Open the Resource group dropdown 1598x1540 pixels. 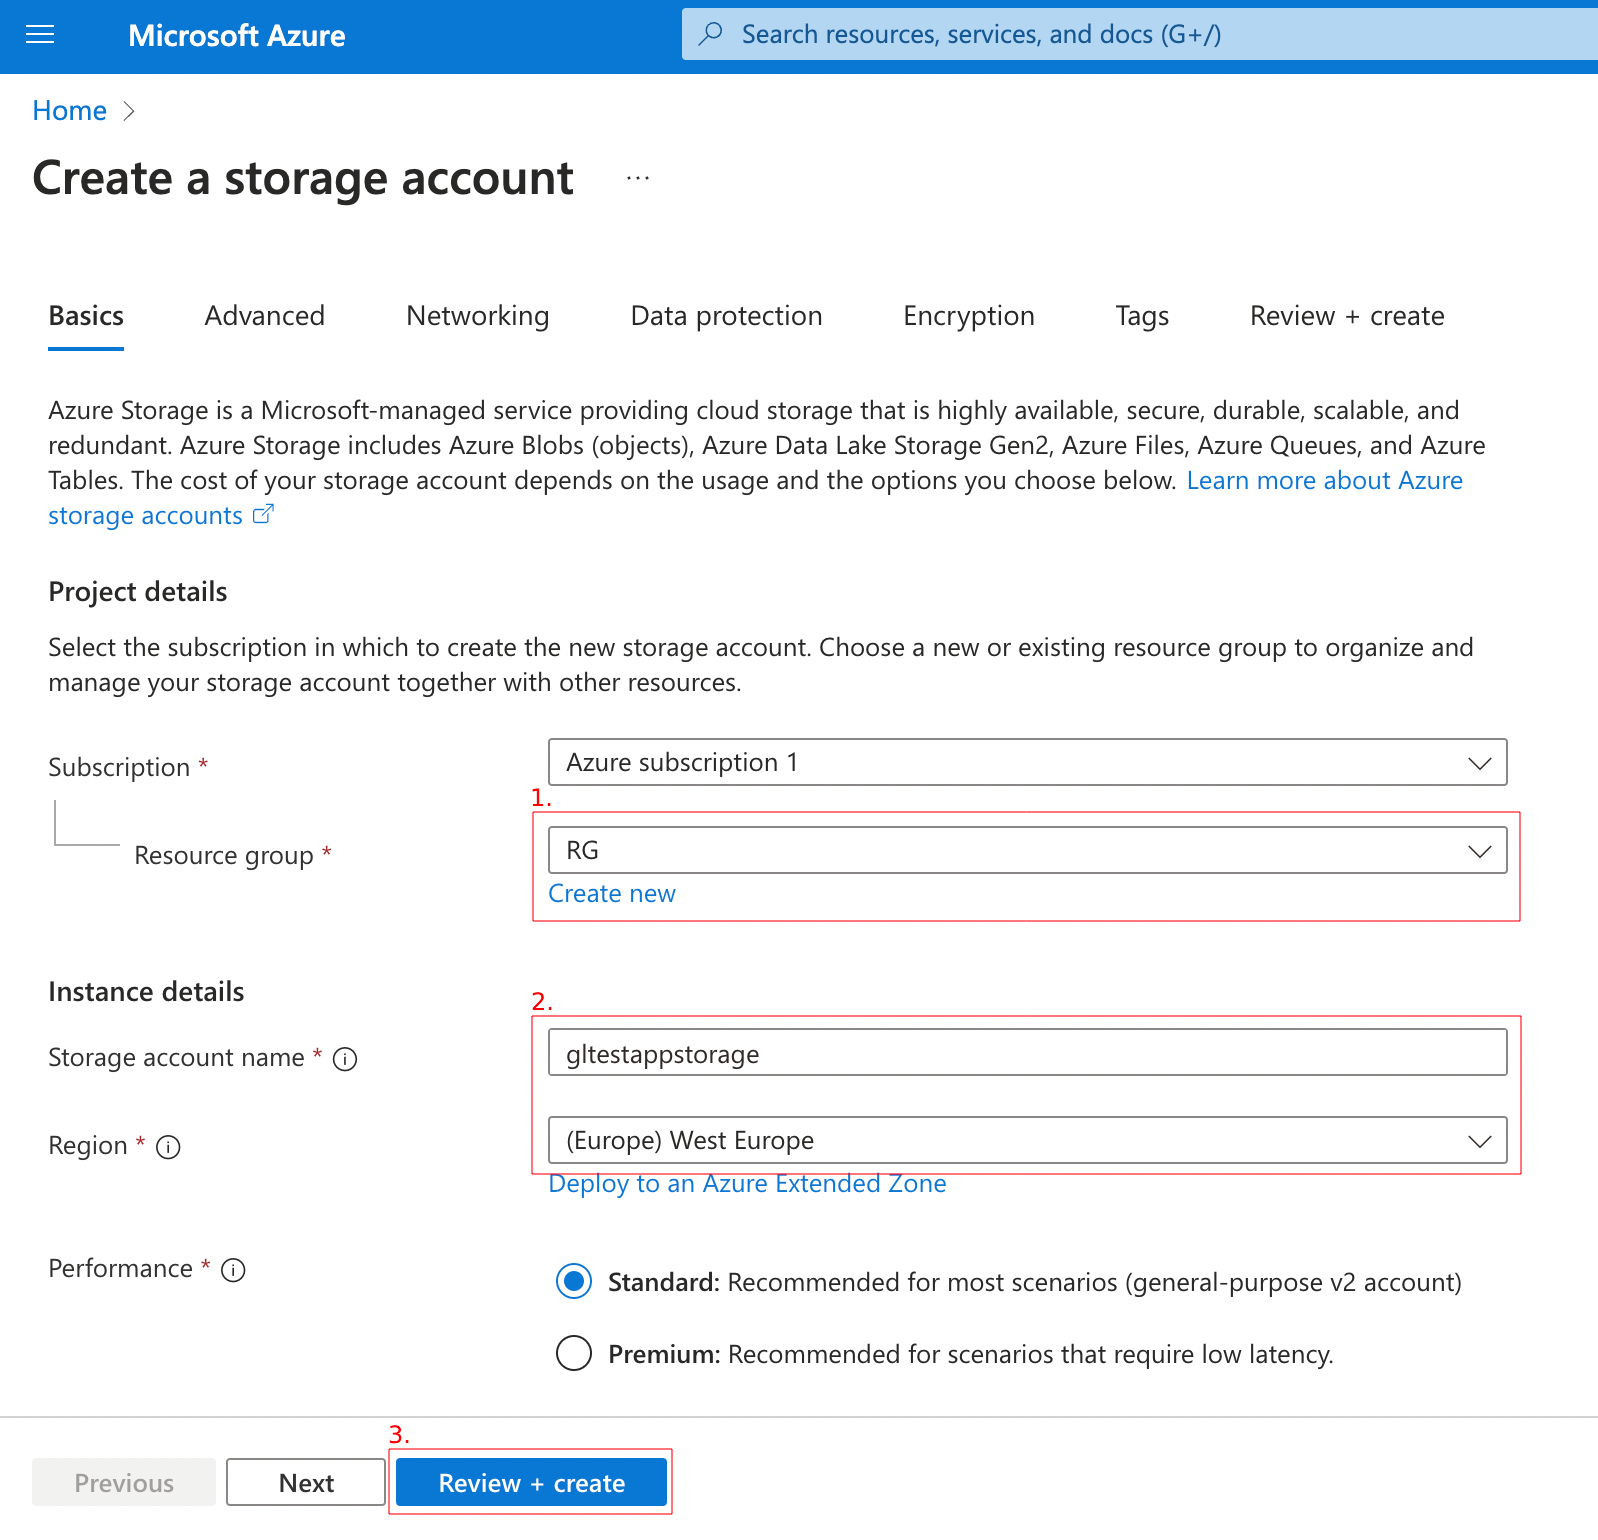coord(1027,850)
